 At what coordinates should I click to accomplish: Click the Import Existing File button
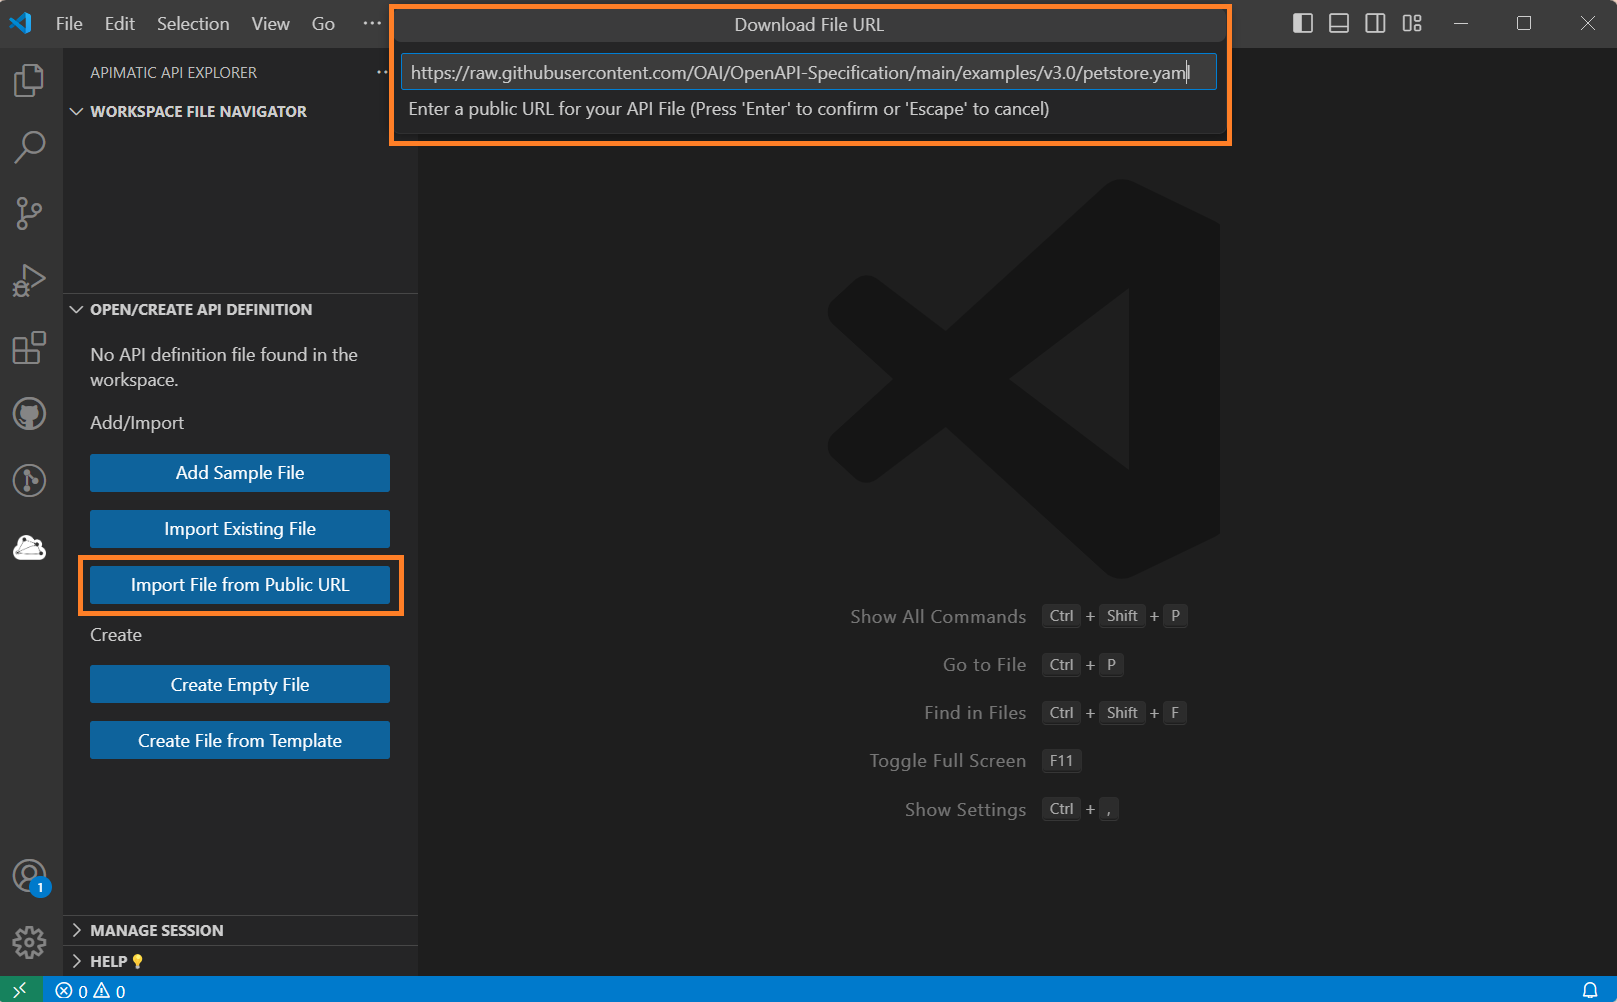[x=240, y=529]
